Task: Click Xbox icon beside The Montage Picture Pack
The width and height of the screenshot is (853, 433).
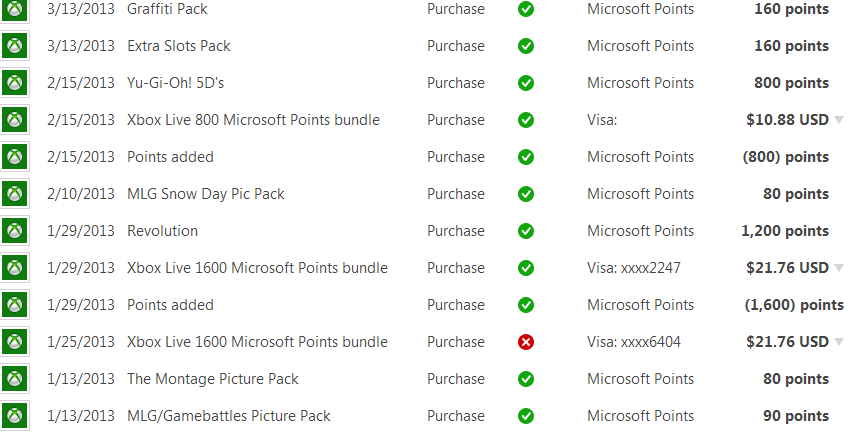Action: 15,379
